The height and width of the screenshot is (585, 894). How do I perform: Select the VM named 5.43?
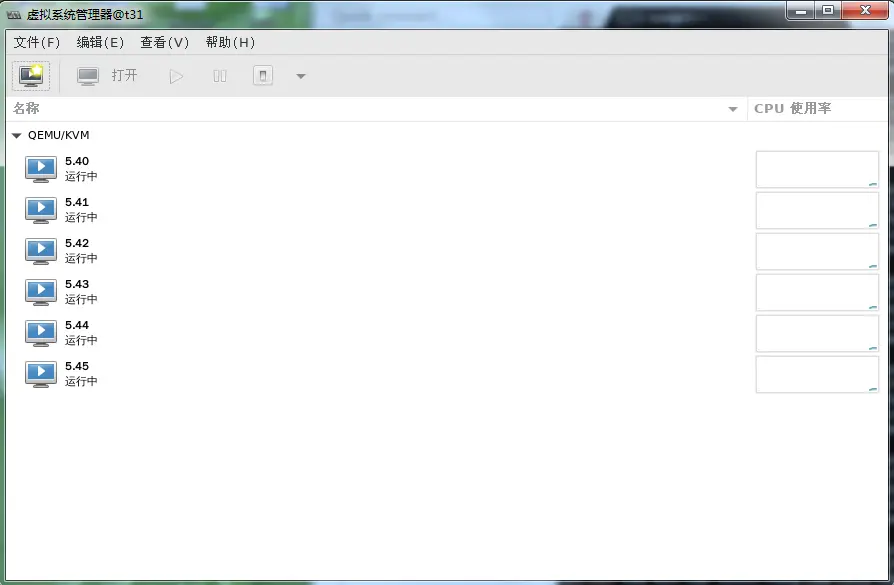tap(447, 292)
